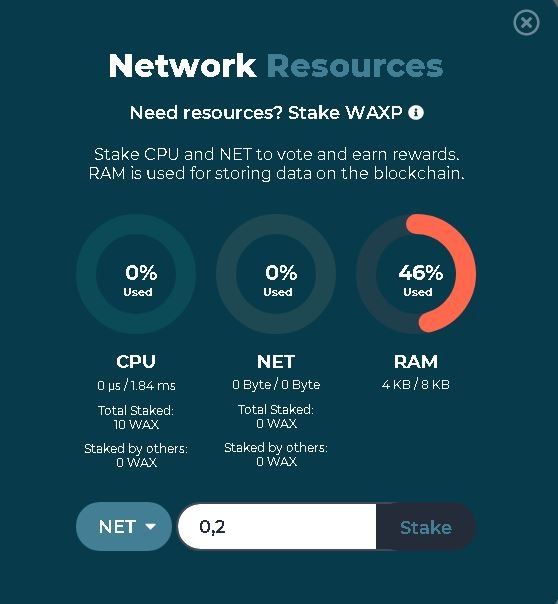The image size is (558, 604).
Task: Click the NET heading under the ring
Action: [276, 361]
